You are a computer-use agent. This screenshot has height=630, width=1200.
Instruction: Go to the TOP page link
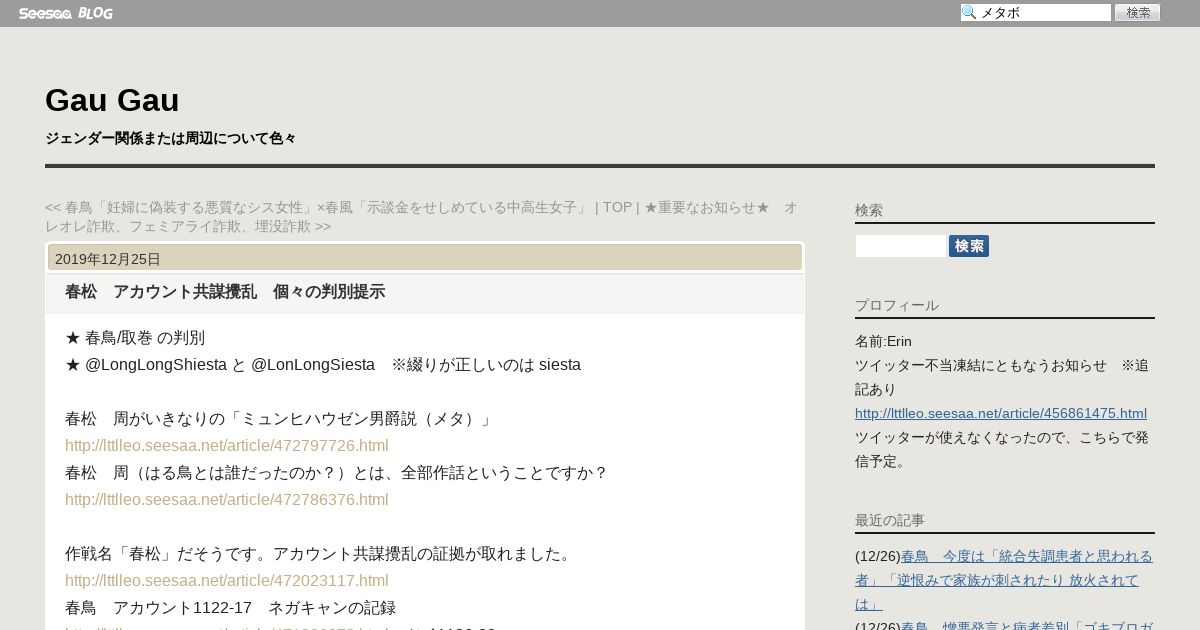click(x=617, y=207)
